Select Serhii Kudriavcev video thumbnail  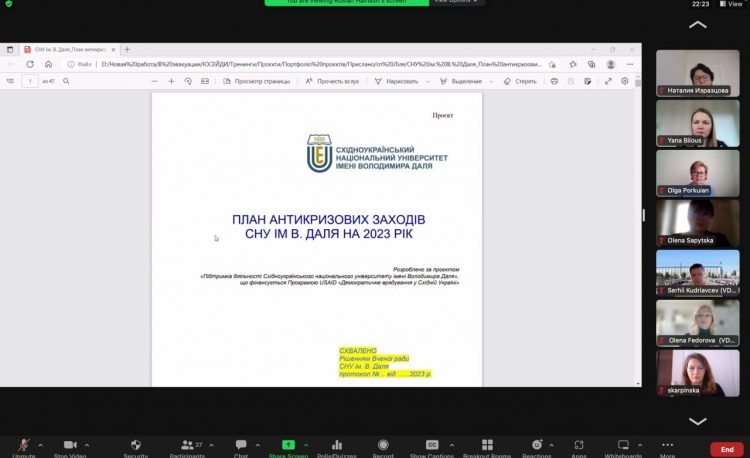click(697, 273)
